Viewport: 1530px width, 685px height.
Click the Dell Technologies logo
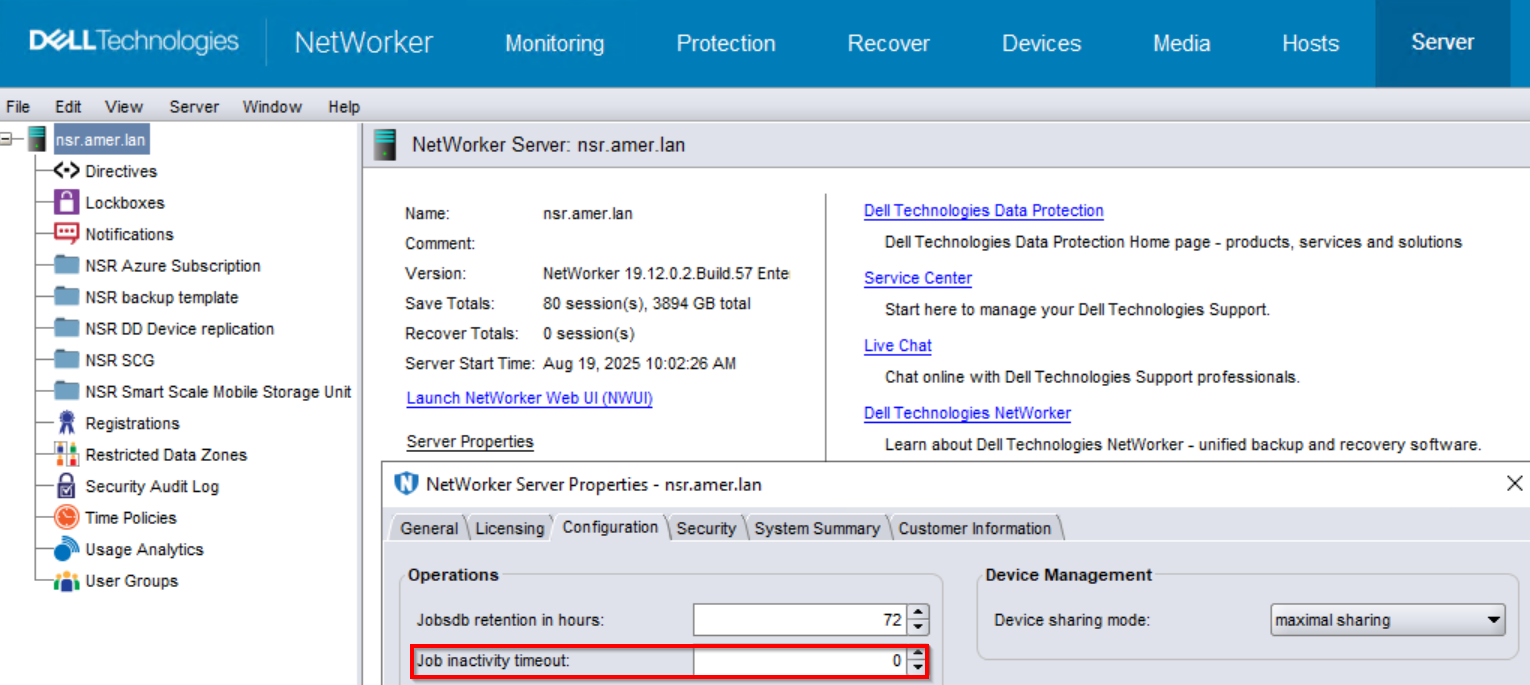pos(134,42)
